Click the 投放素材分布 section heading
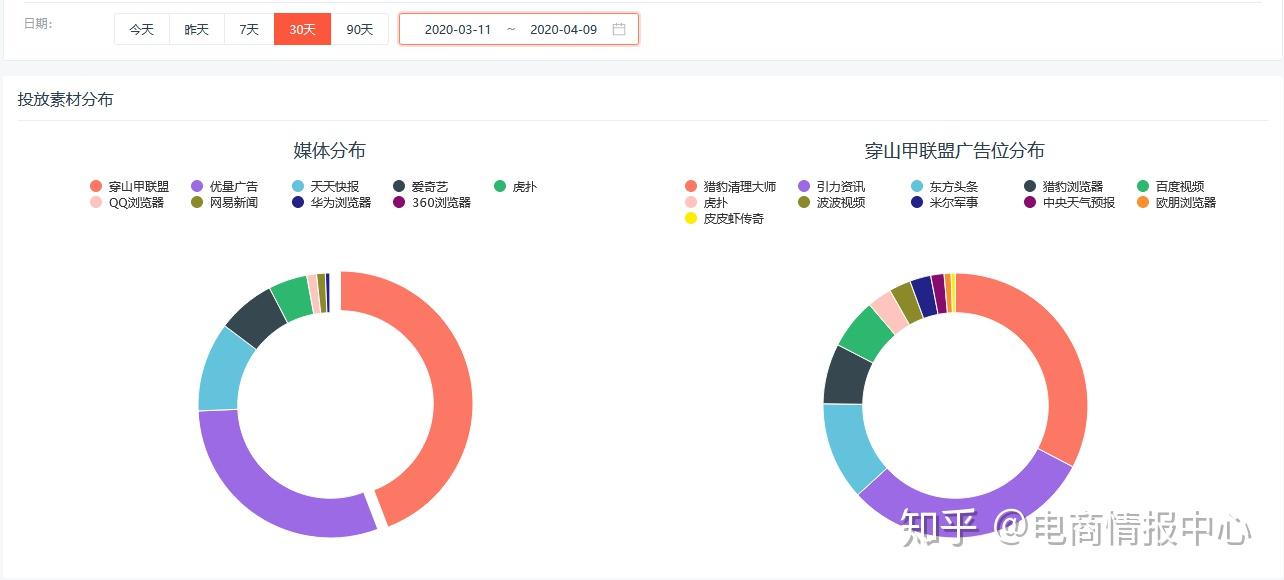This screenshot has height=580, width=1284. 65,99
